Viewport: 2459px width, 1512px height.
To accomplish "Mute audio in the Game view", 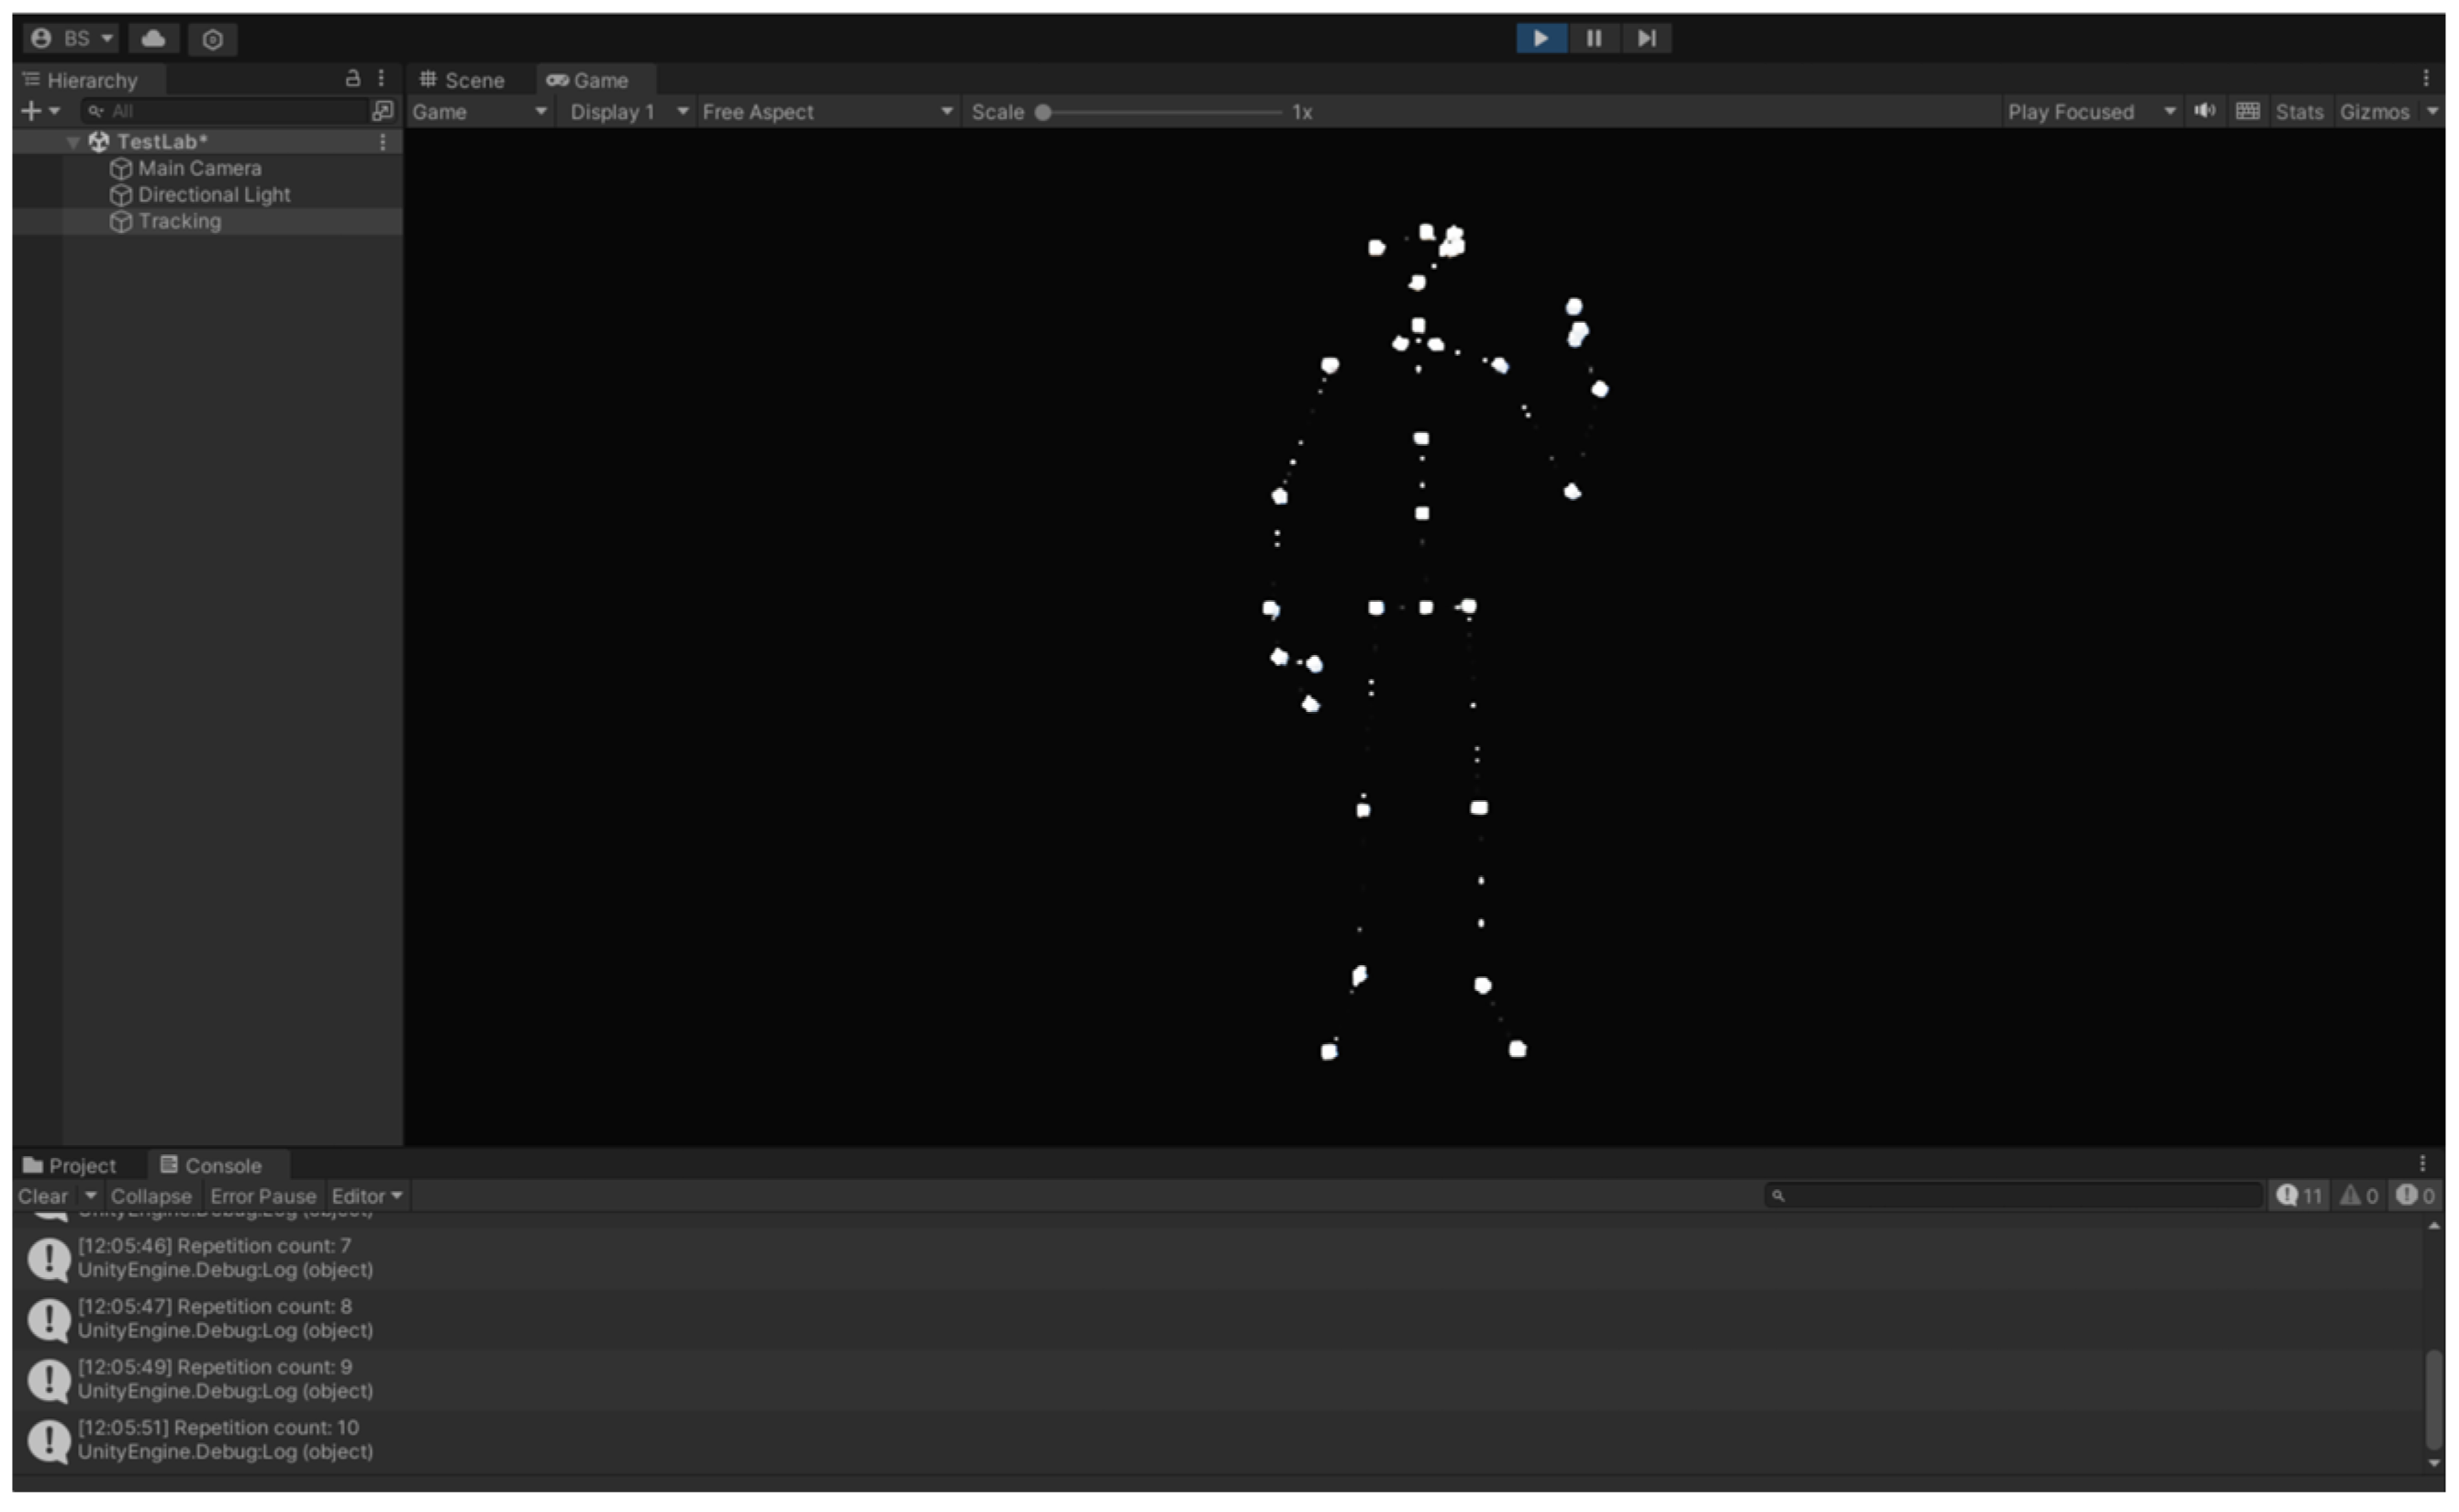I will coord(2204,111).
